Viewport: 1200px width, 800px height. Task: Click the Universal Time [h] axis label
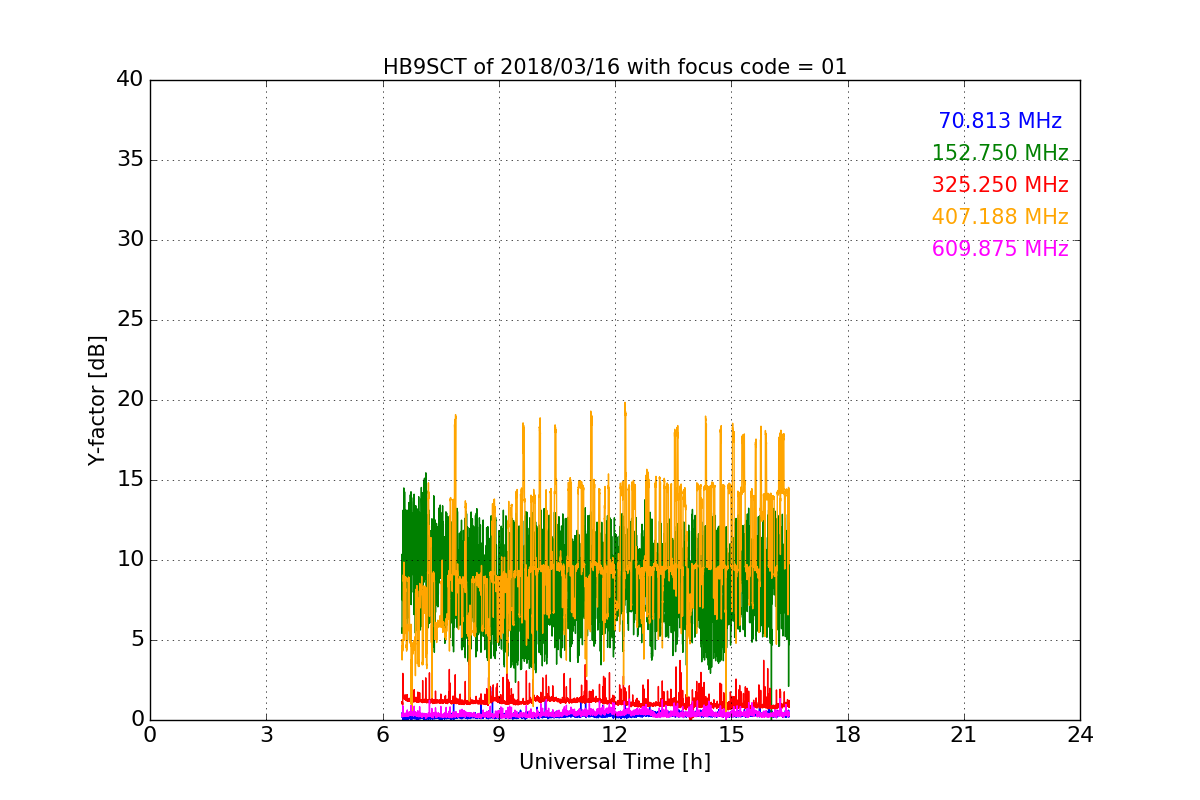point(615,762)
